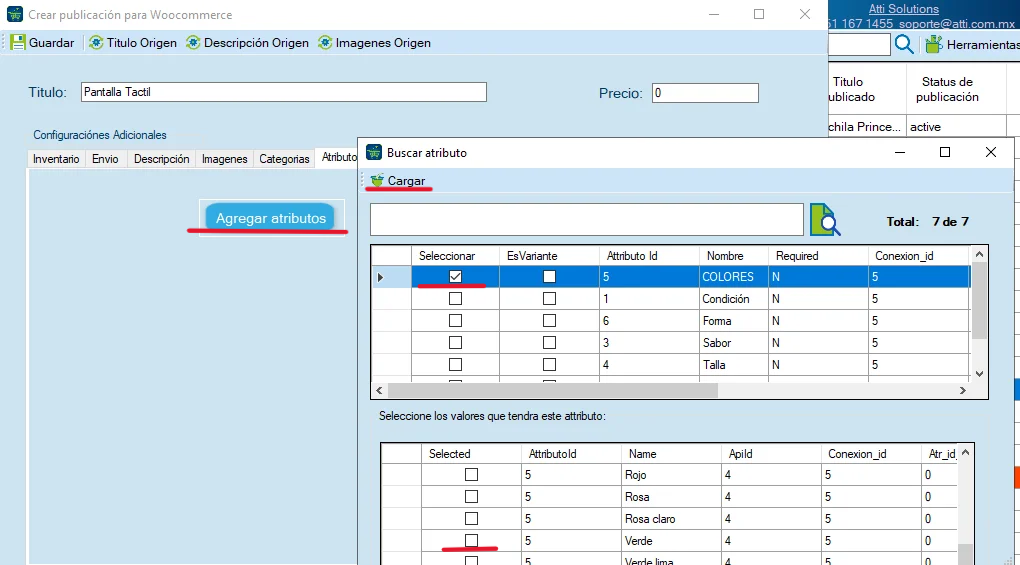Click the COLORES name cell
1020x565 pixels.
733,277
